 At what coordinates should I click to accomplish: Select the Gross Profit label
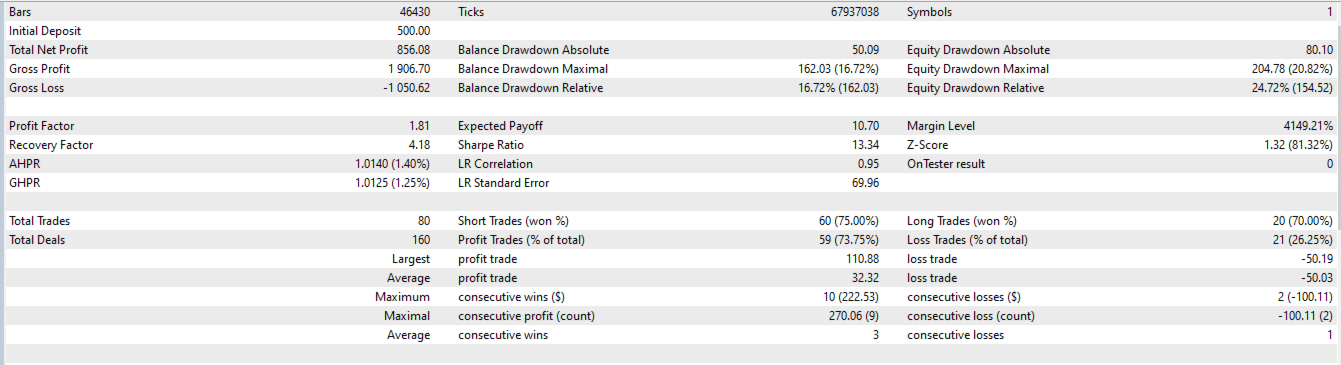(40, 69)
